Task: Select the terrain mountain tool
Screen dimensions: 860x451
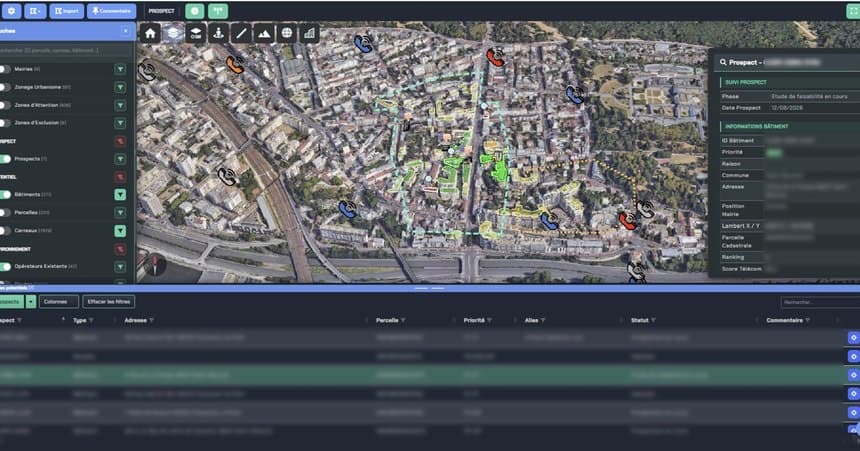Action: [x=264, y=33]
